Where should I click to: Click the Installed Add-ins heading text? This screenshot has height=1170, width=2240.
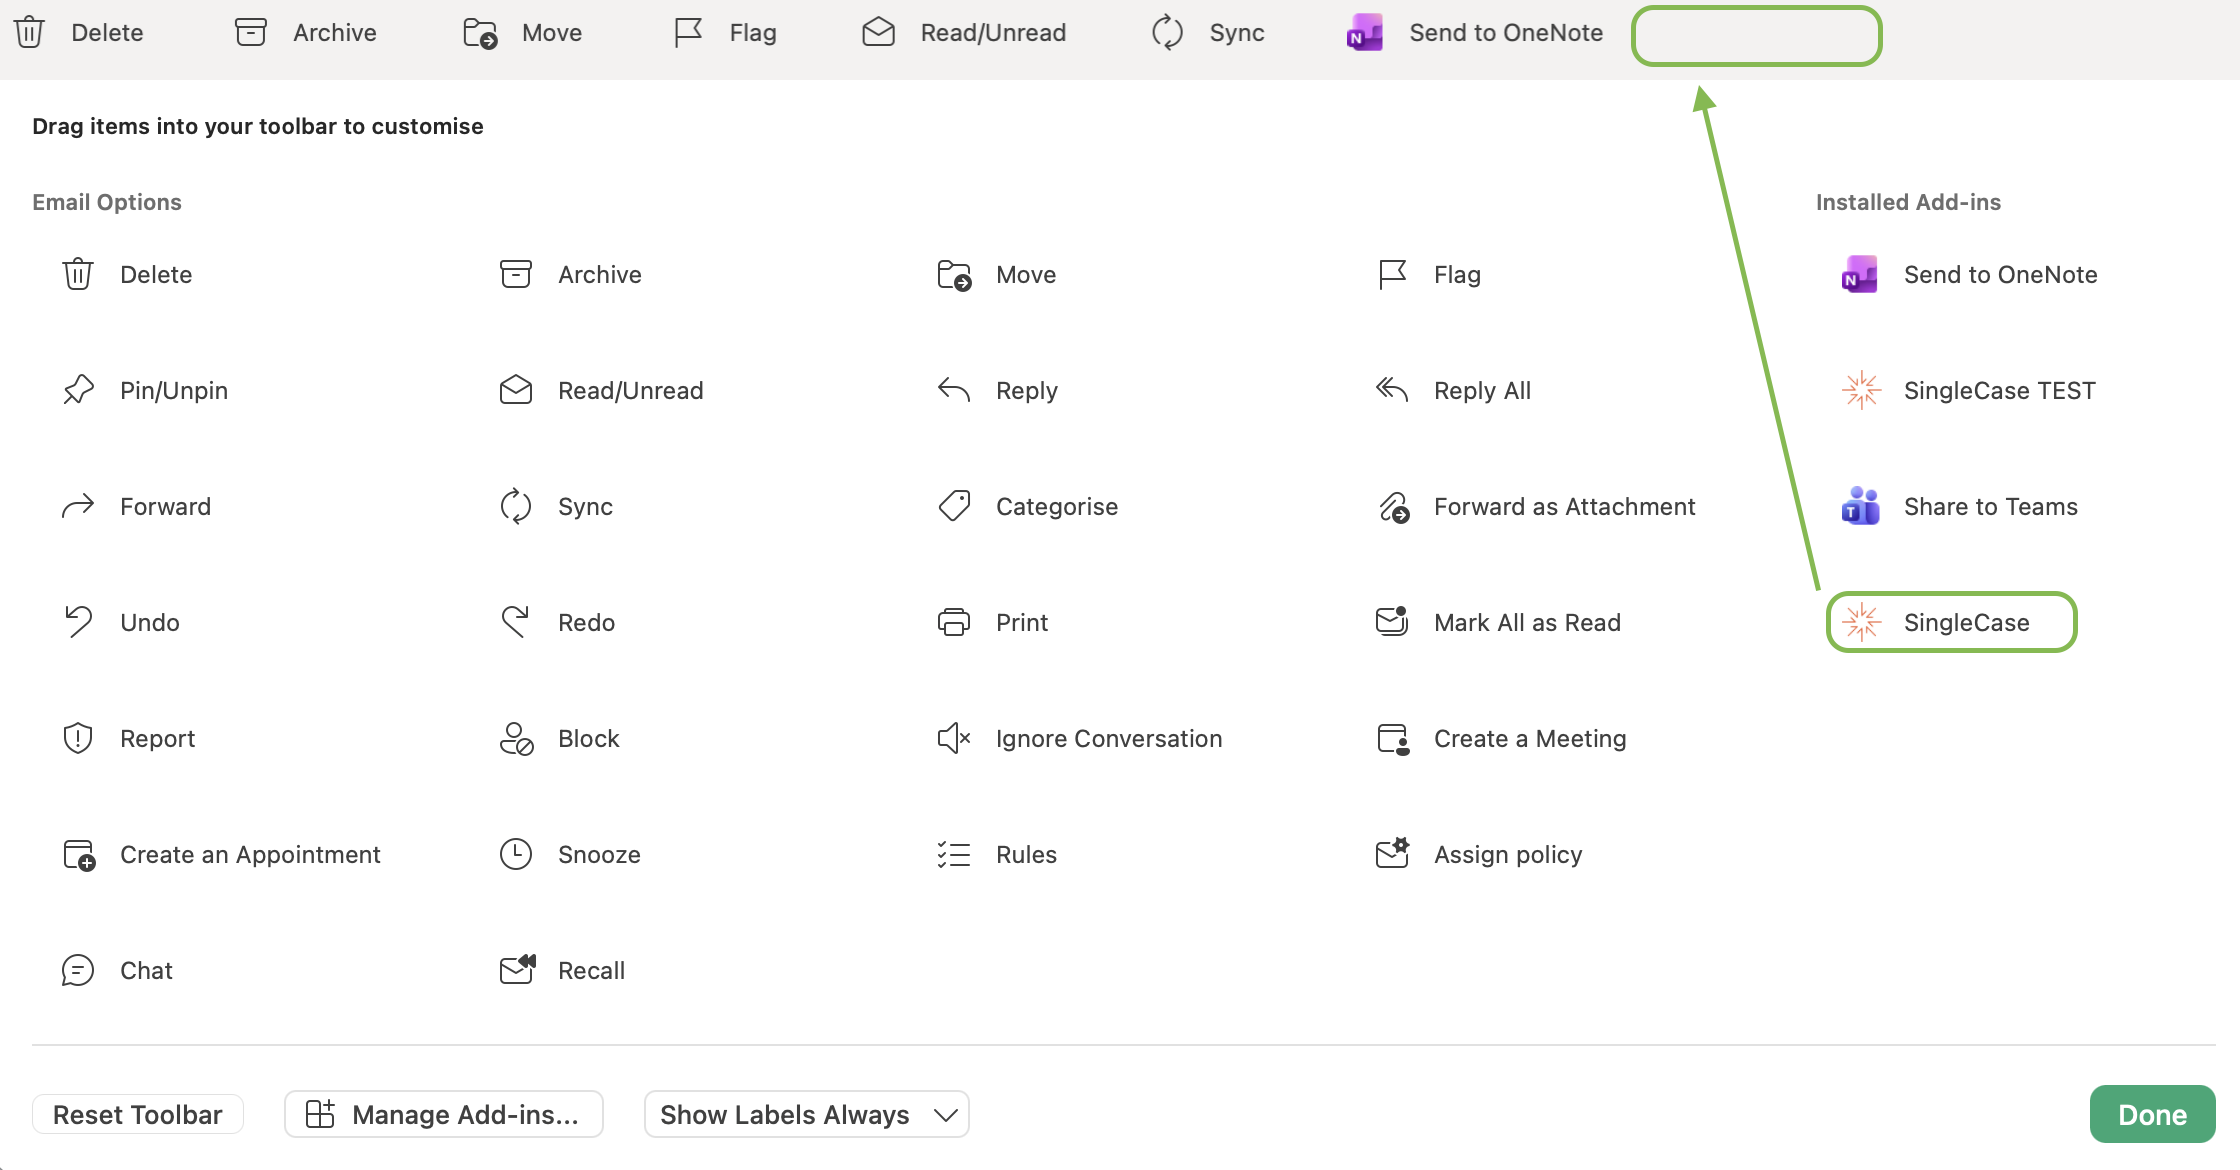pos(1908,202)
